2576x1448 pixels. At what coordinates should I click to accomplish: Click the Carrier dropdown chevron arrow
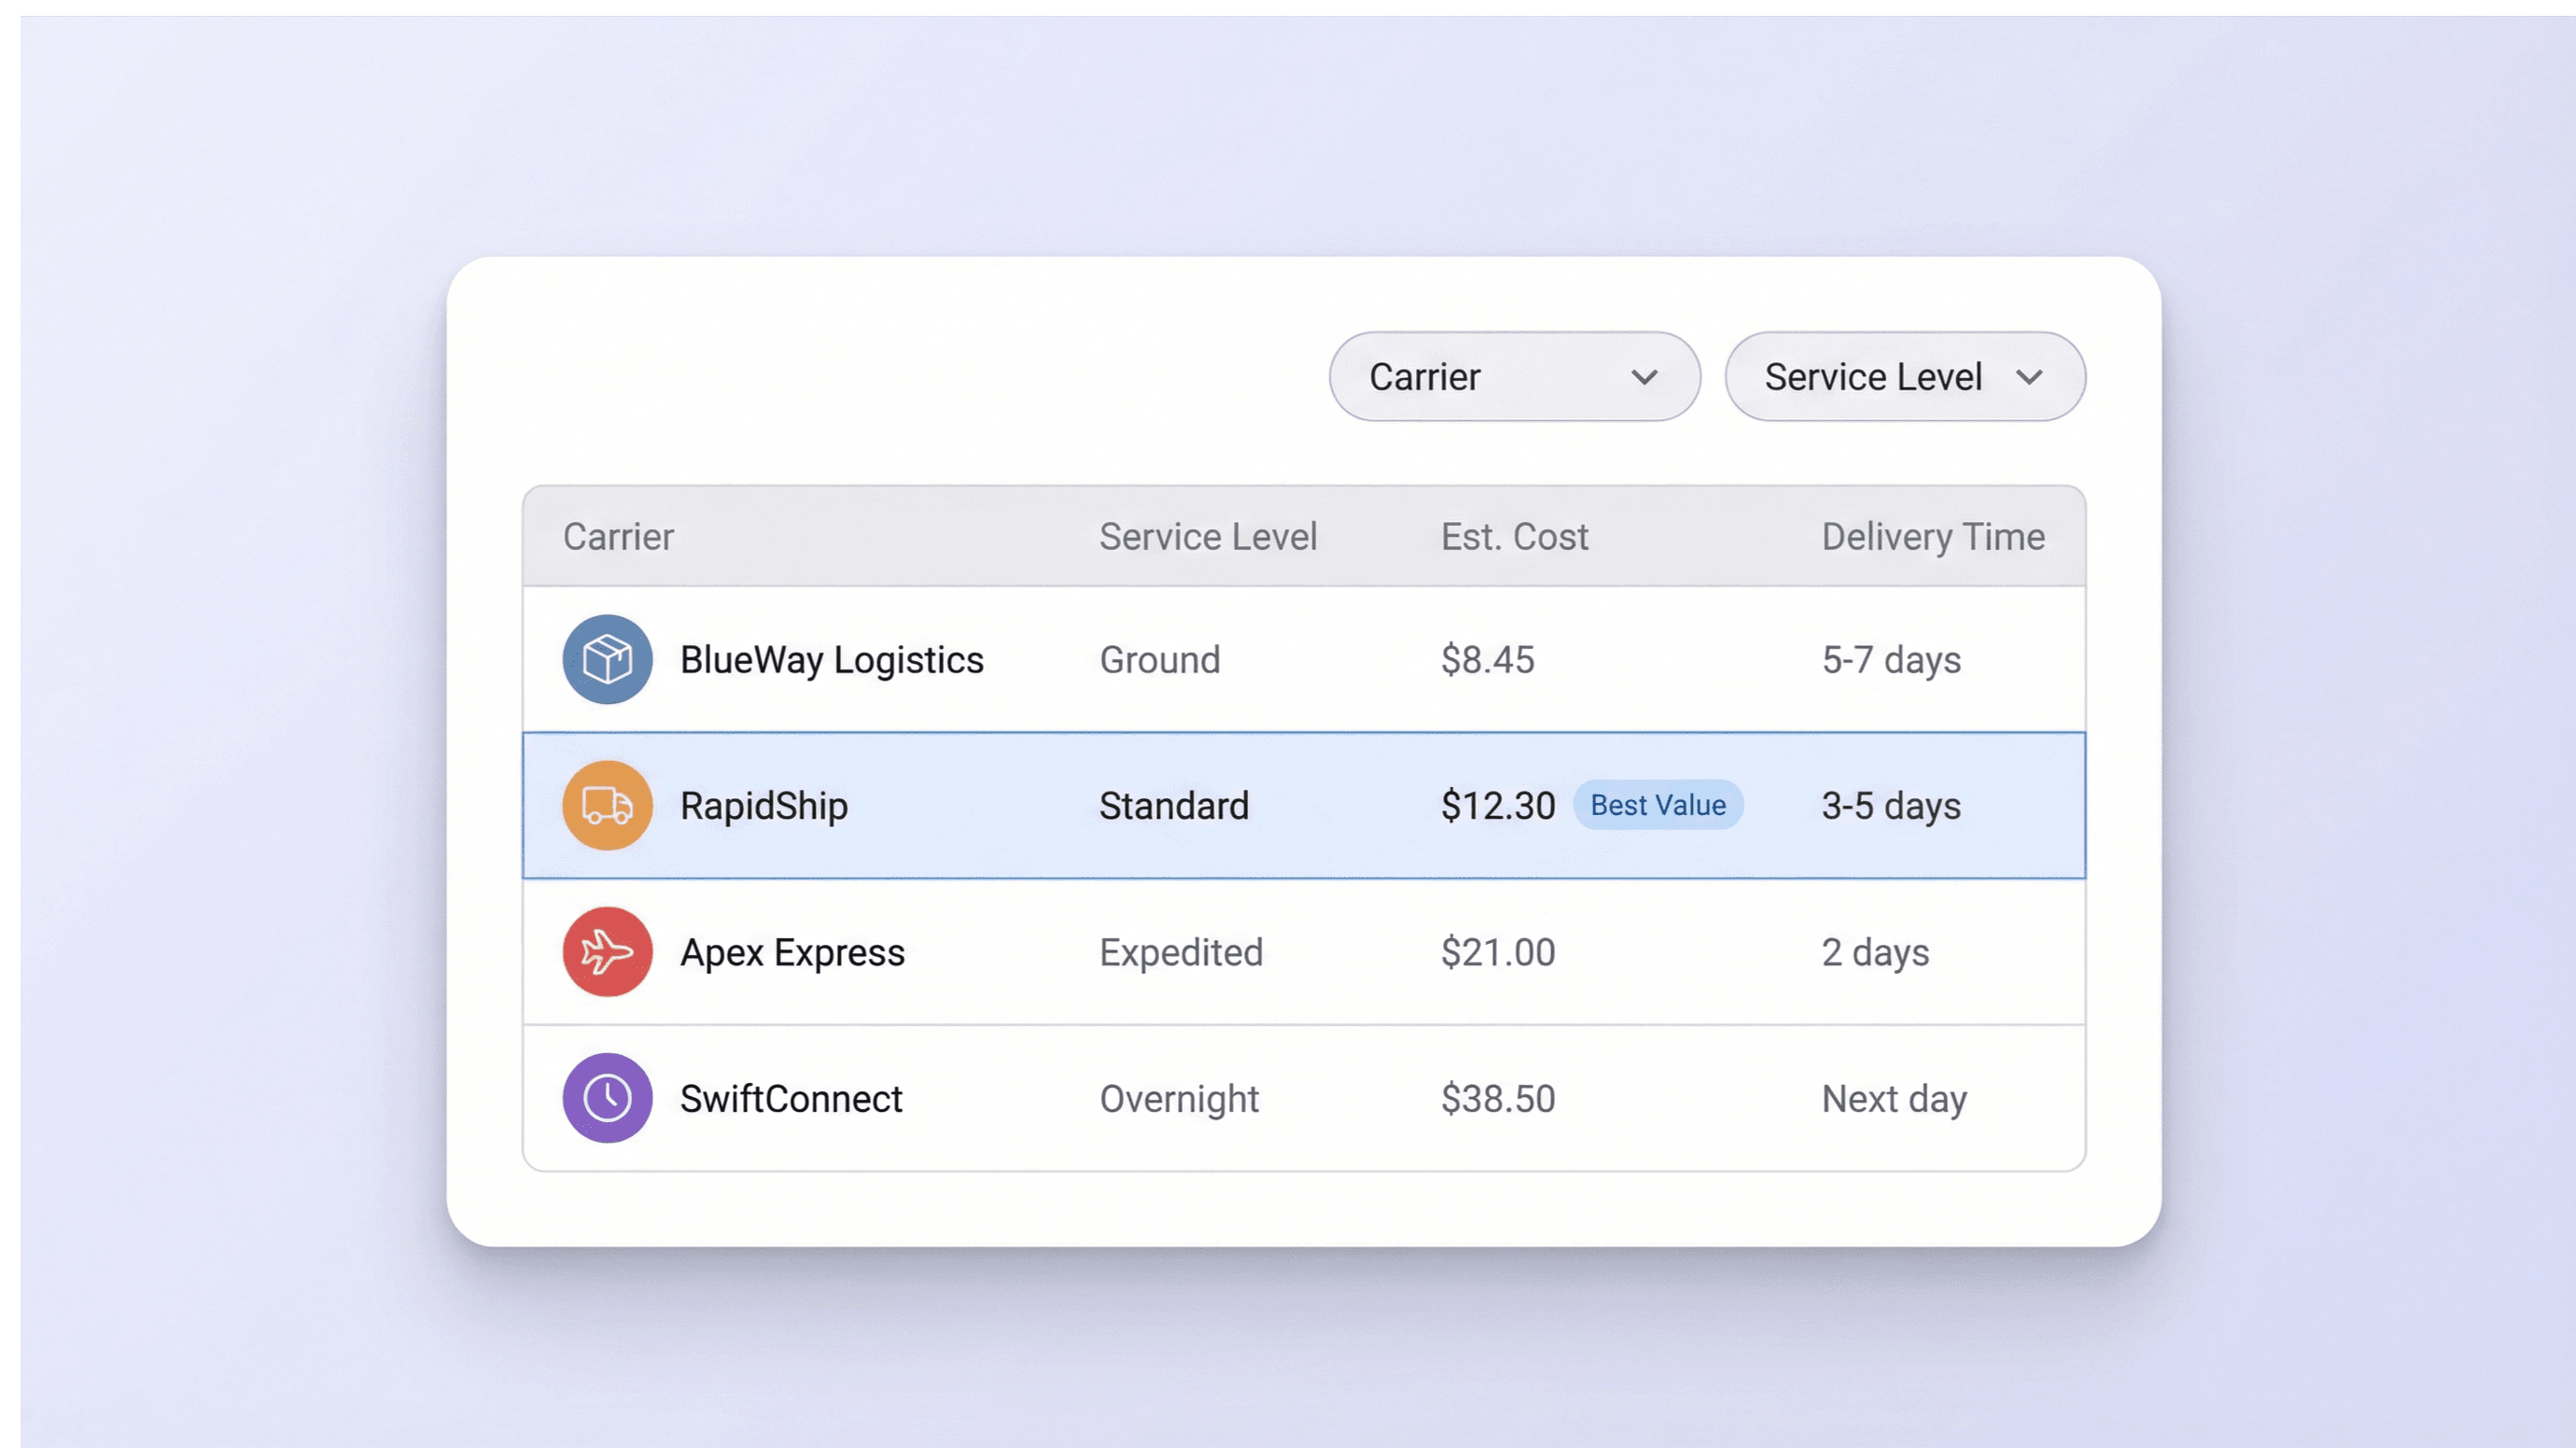coord(1644,377)
